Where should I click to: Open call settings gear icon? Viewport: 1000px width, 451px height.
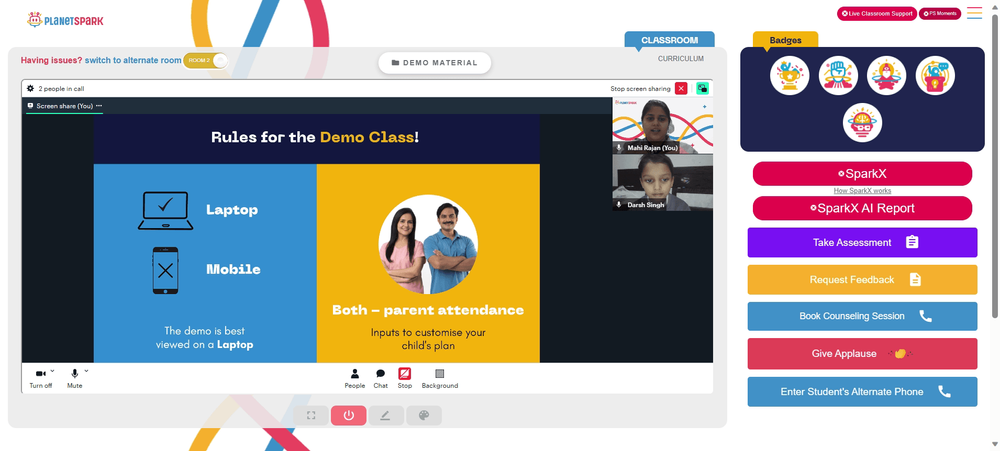coord(30,89)
